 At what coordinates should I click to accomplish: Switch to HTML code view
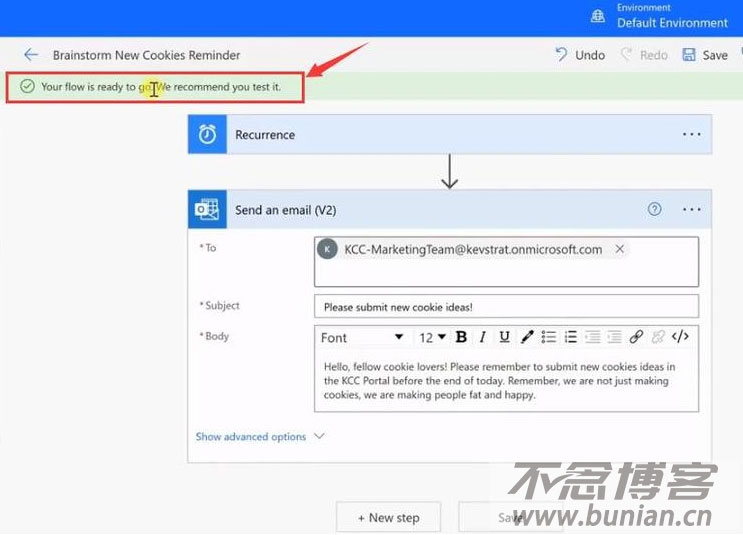coord(680,337)
